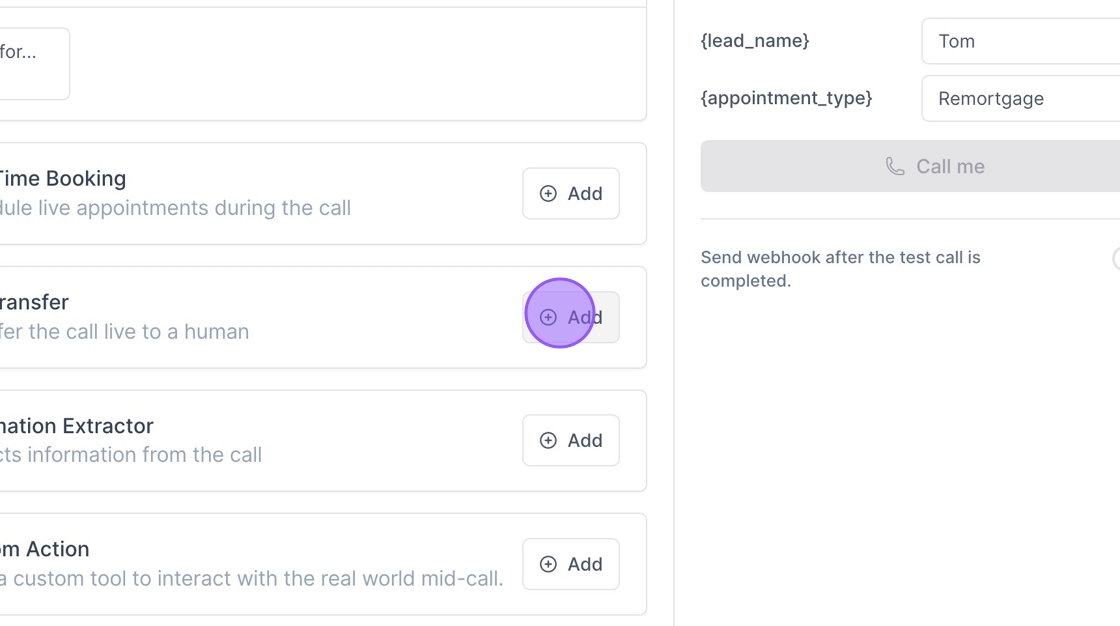Viewport: 1120px width, 626px height.
Task: Select the Transfer action heading
Action: 34,302
